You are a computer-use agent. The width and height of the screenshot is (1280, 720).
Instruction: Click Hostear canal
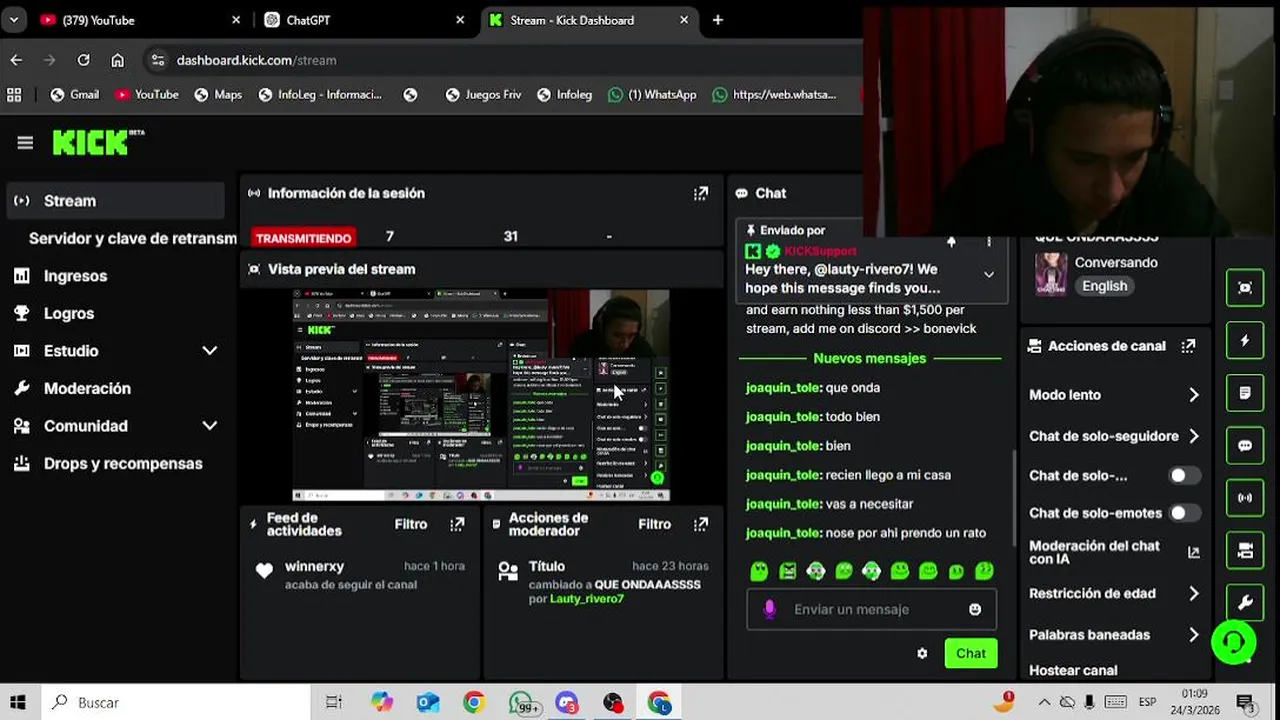tap(1073, 670)
